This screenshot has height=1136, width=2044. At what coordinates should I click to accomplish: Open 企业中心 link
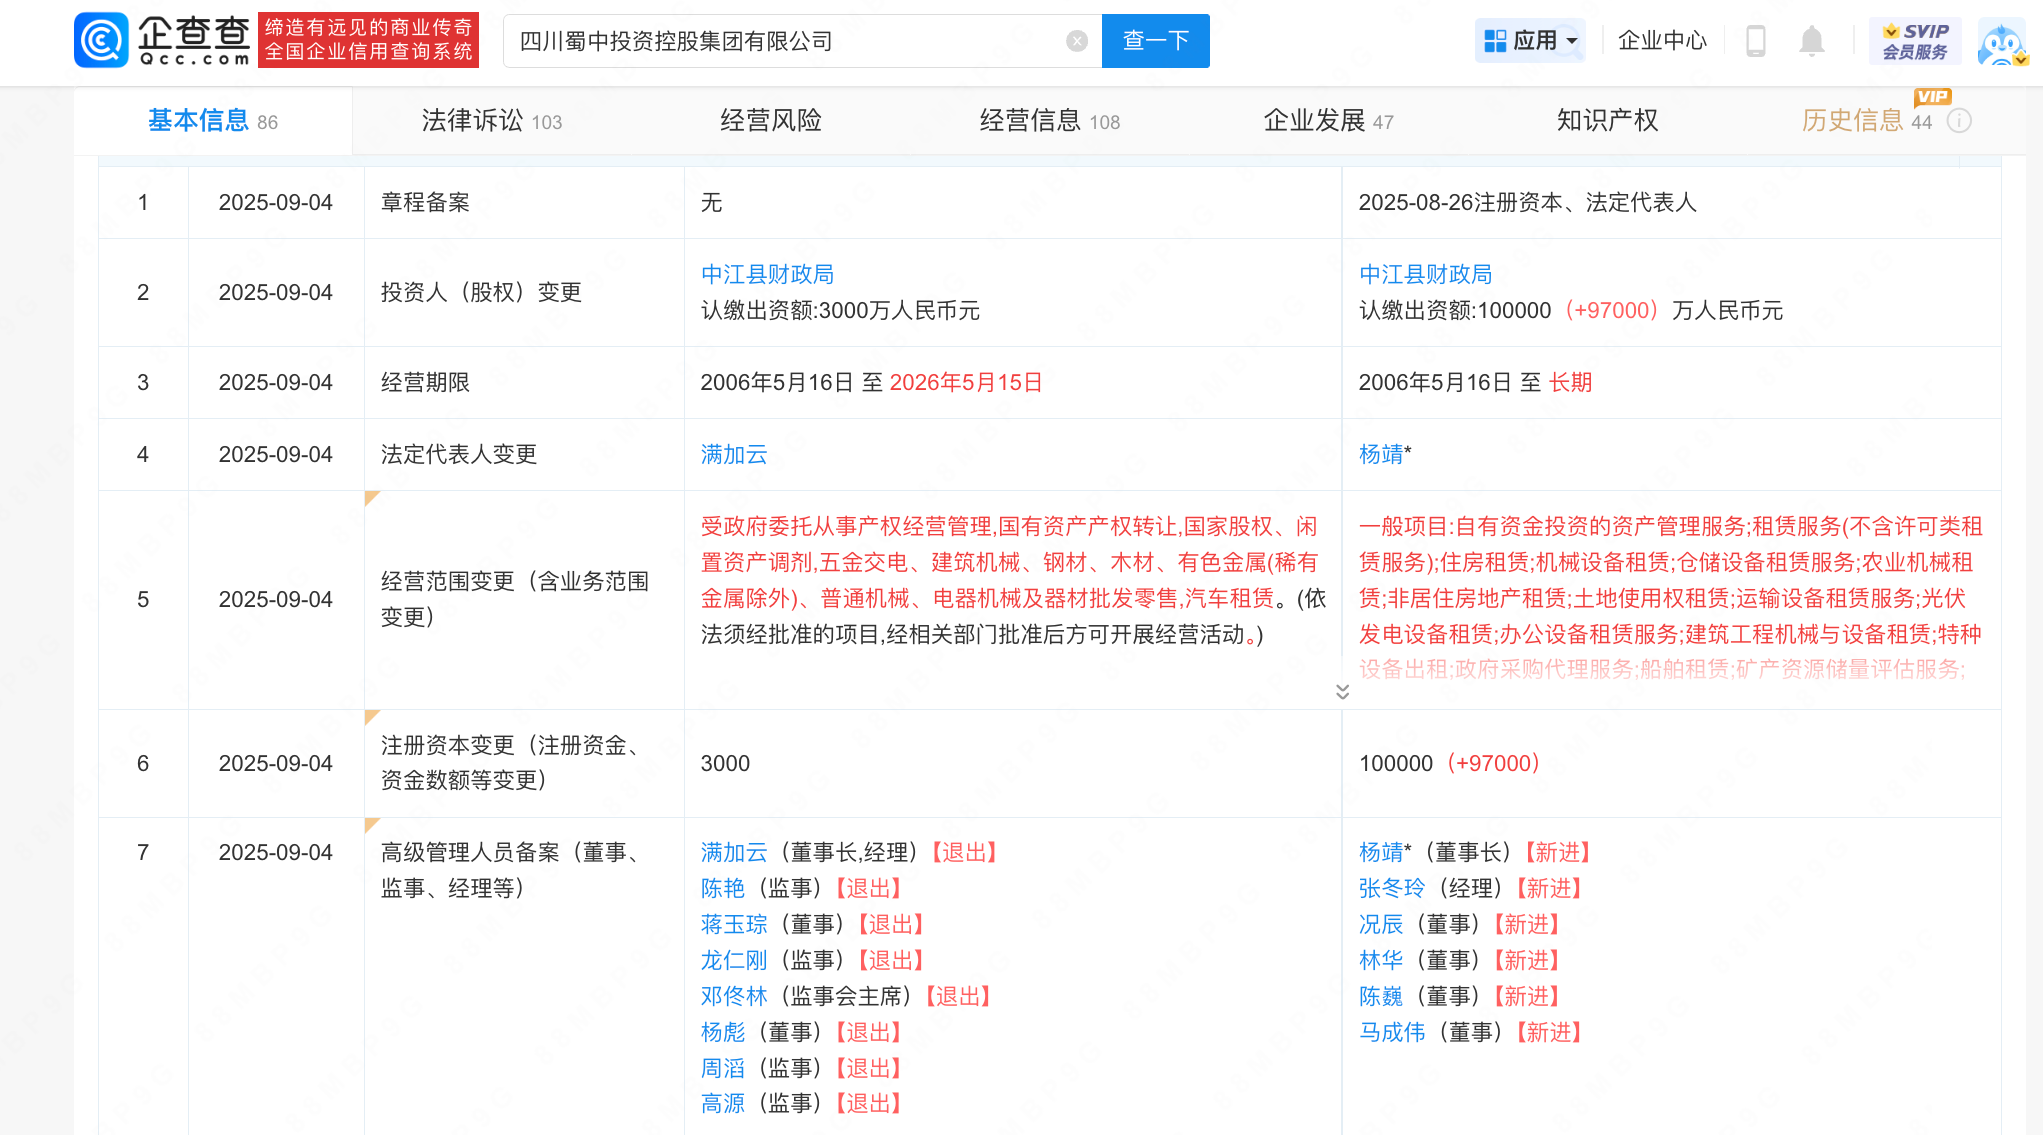pos(1662,41)
